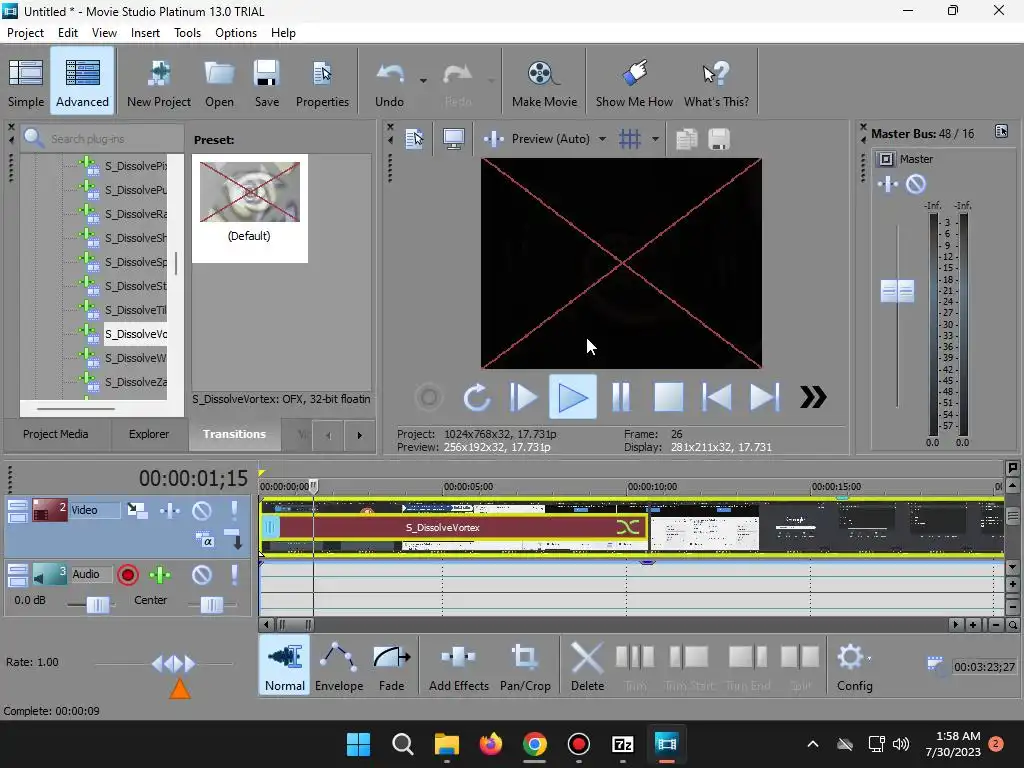Save preview snapshot to file
Screen dimensions: 1024x768
point(718,138)
